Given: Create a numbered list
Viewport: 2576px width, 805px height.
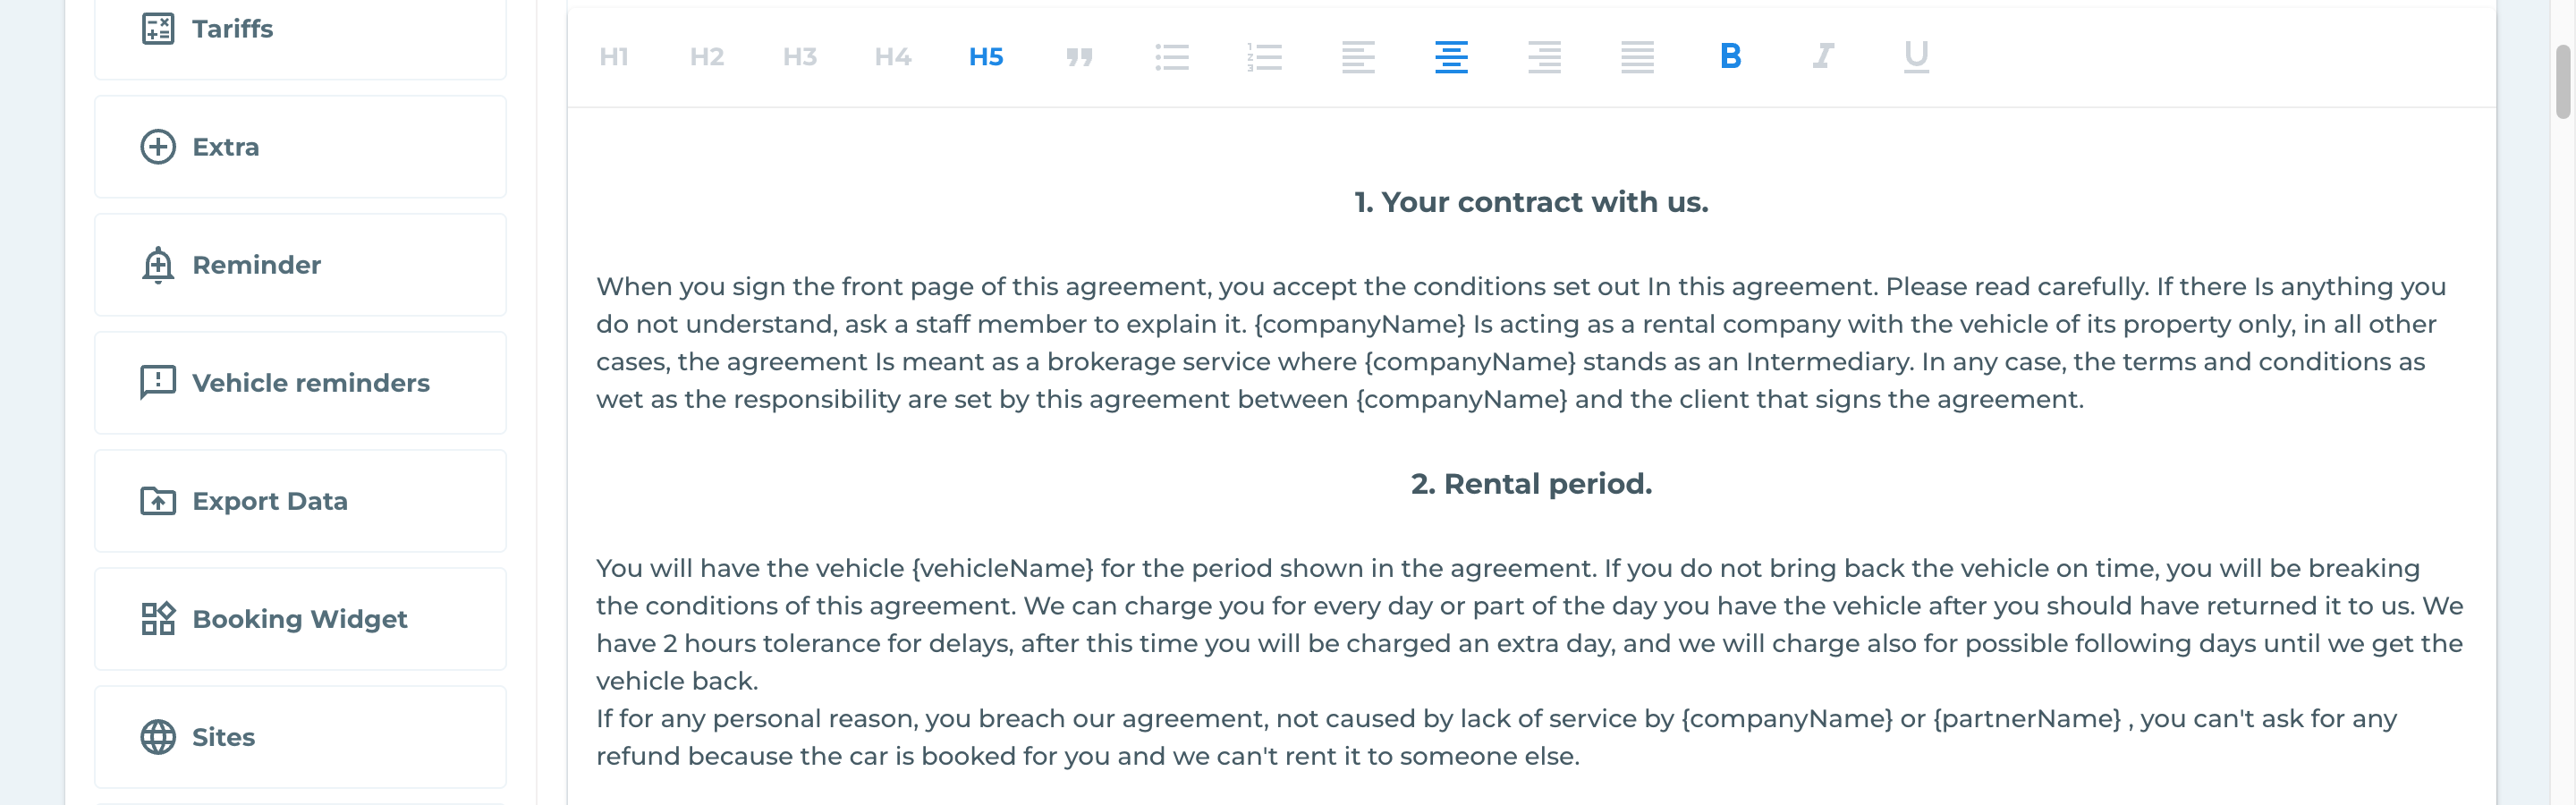Looking at the screenshot, I should (x=1265, y=57).
